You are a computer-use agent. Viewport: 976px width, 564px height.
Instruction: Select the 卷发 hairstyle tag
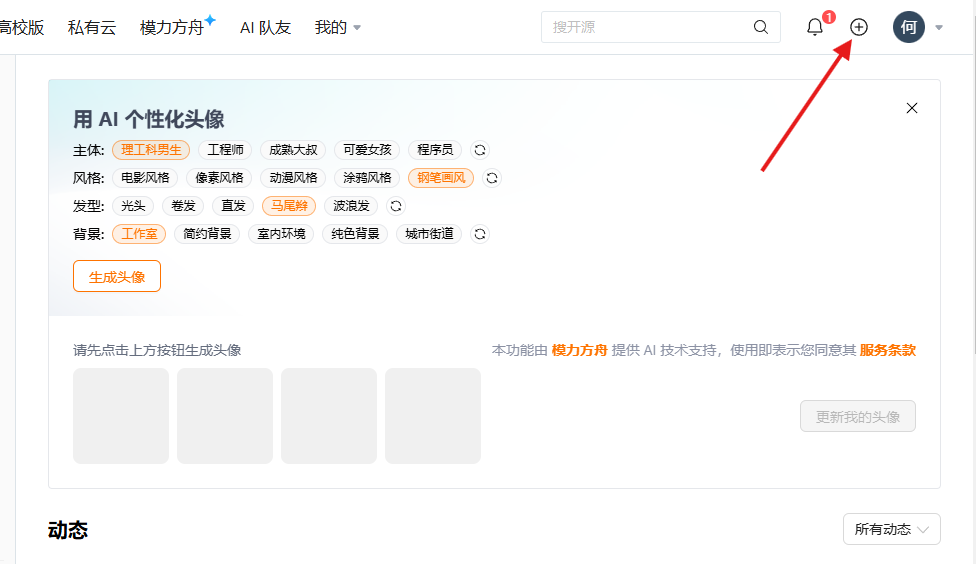coord(183,206)
